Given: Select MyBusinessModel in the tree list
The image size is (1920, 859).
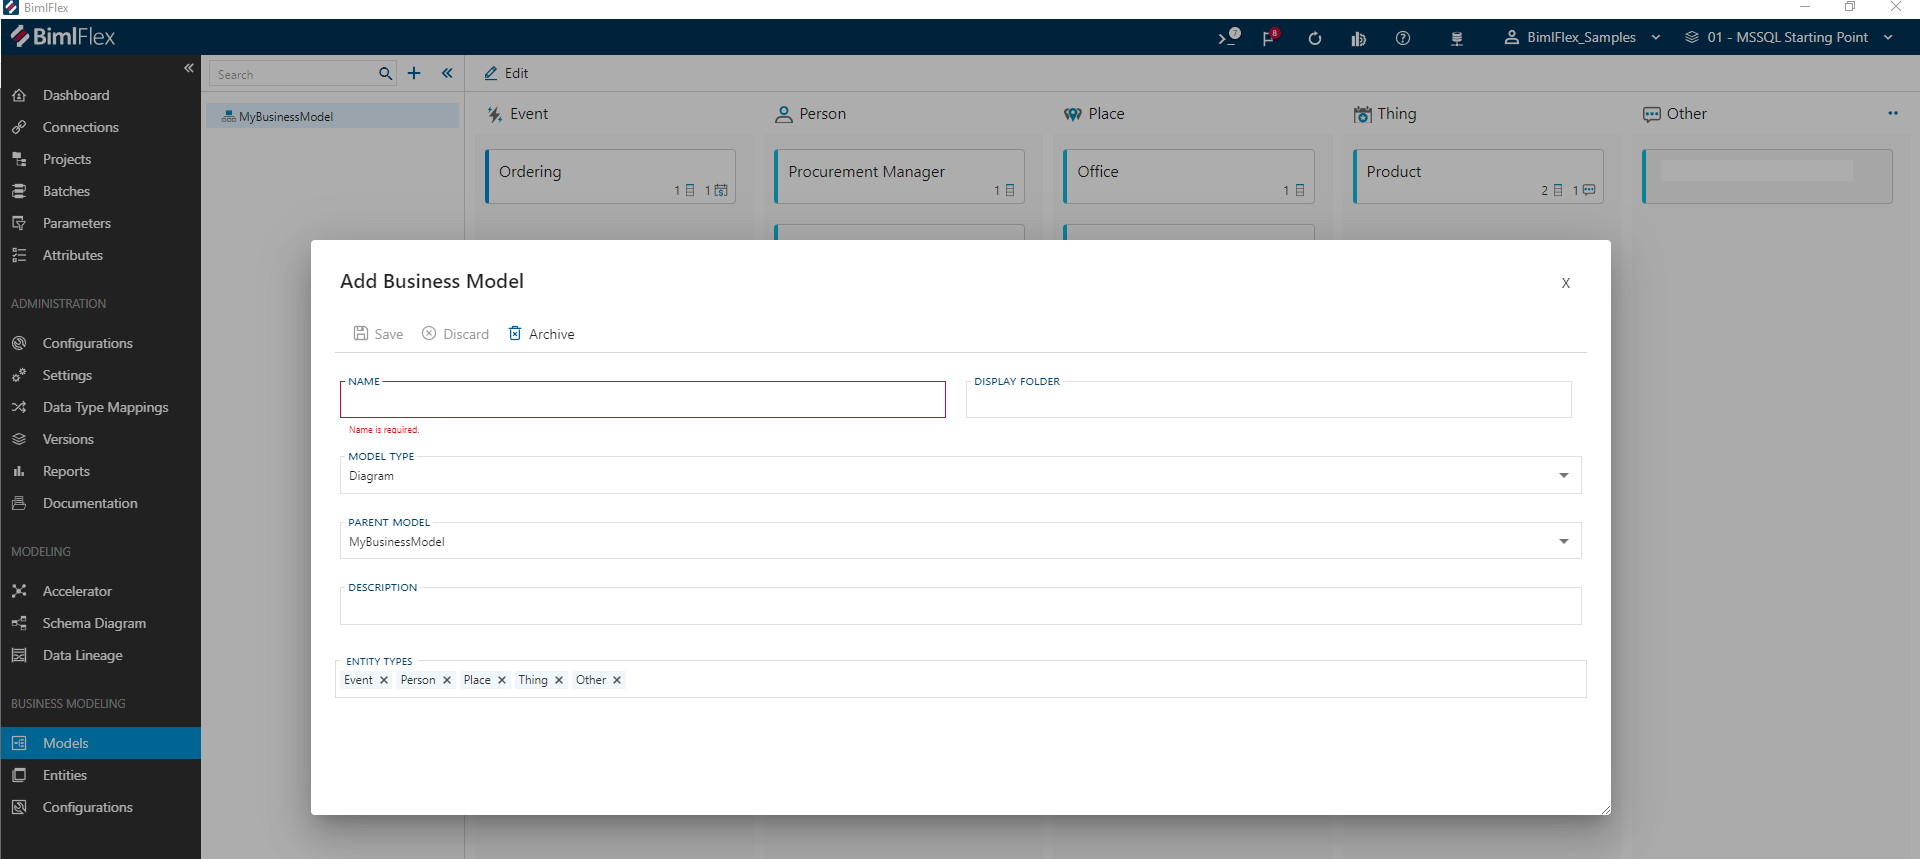Looking at the screenshot, I should [286, 117].
